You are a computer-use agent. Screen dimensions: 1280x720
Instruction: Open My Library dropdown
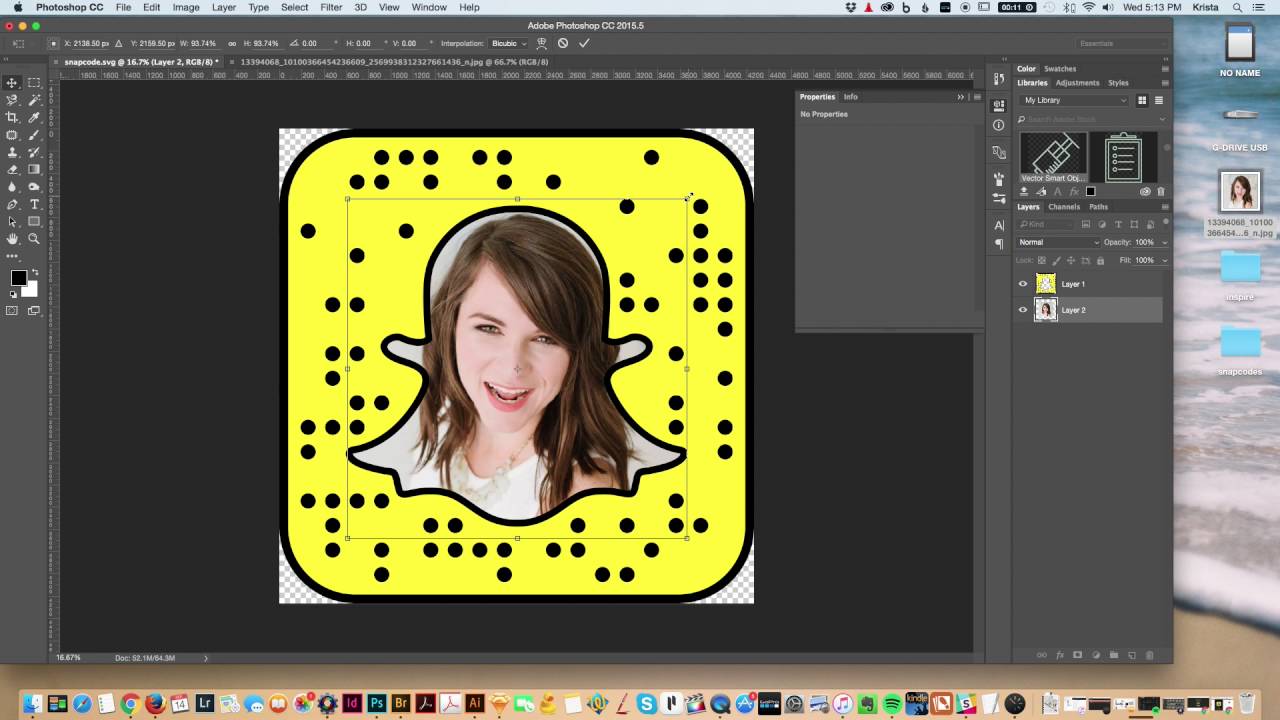pyautogui.click(x=1074, y=100)
